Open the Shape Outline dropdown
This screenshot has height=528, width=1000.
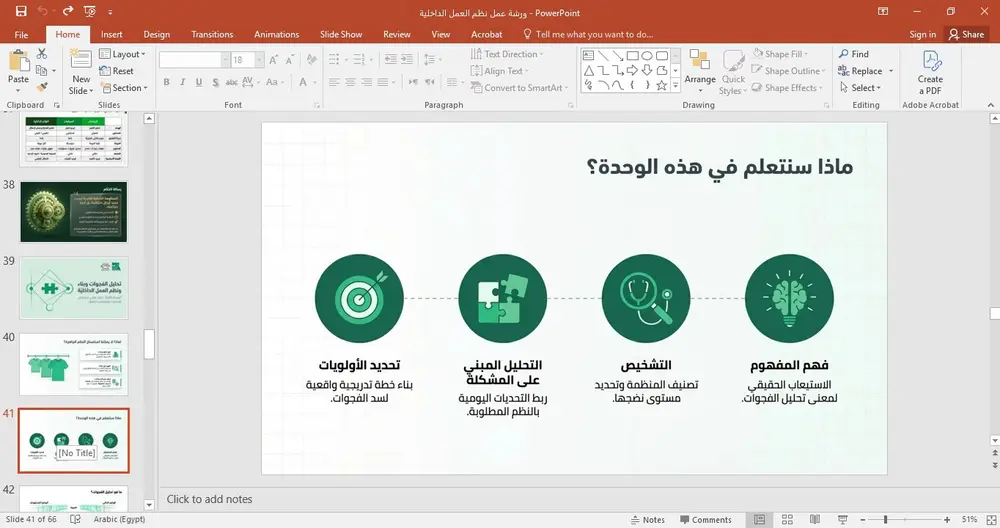788,71
